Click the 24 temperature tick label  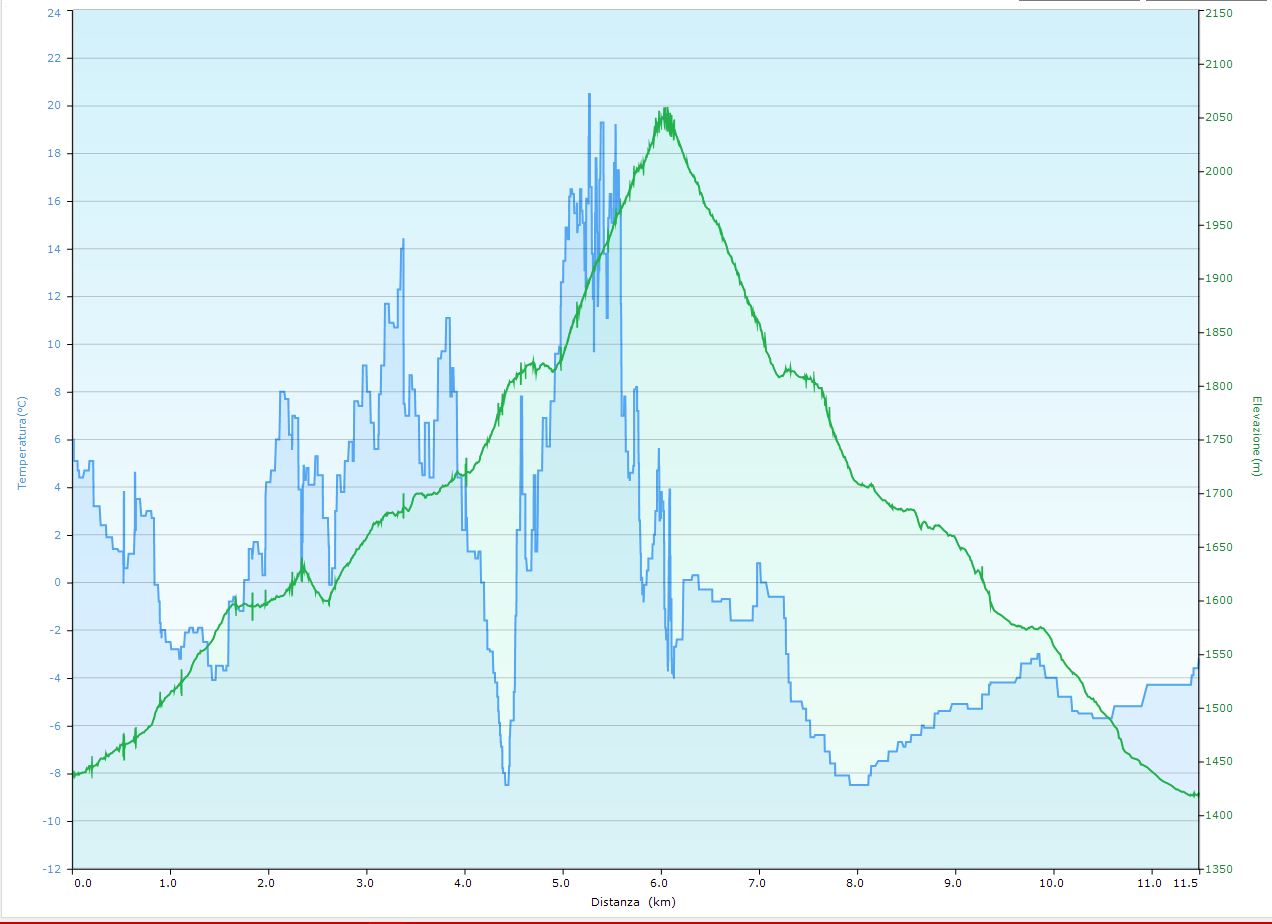pyautogui.click(x=53, y=12)
